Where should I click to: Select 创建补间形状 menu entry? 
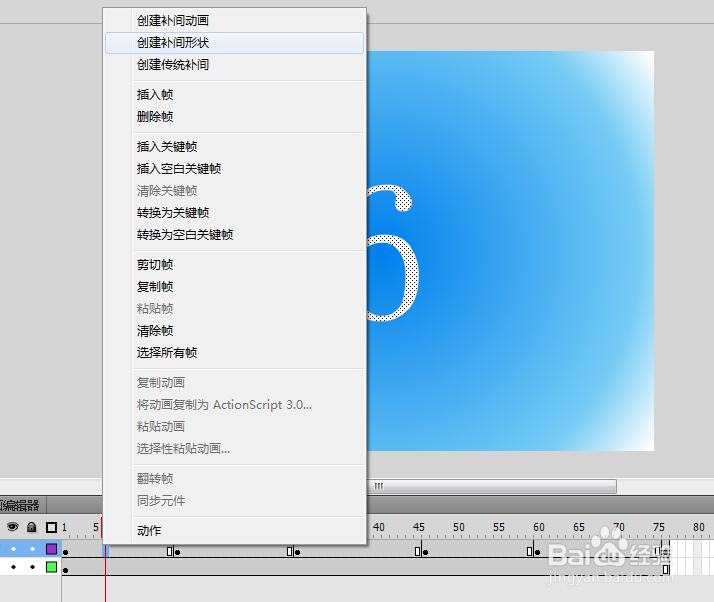235,43
